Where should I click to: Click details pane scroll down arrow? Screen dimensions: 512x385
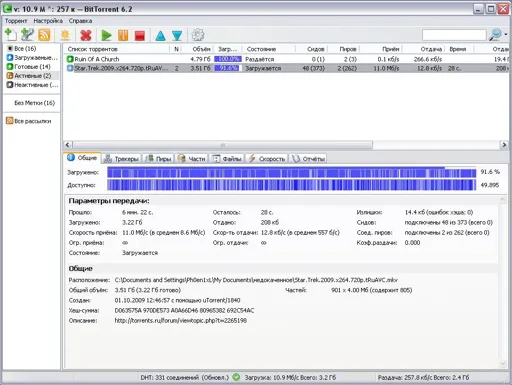(x=503, y=363)
